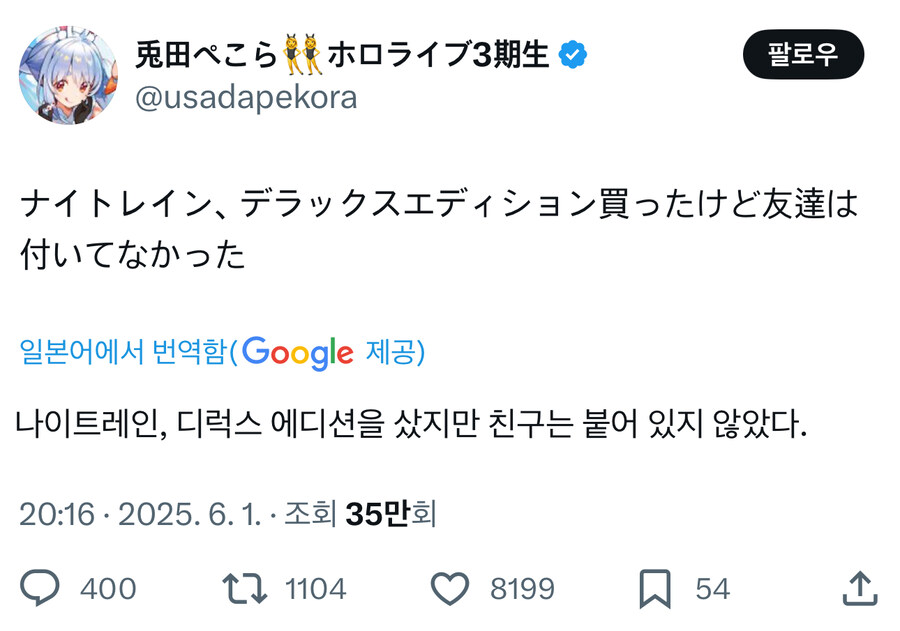Viewport: 900px width, 631px height.
Task: Open the repost count 1104
Action: (314, 590)
